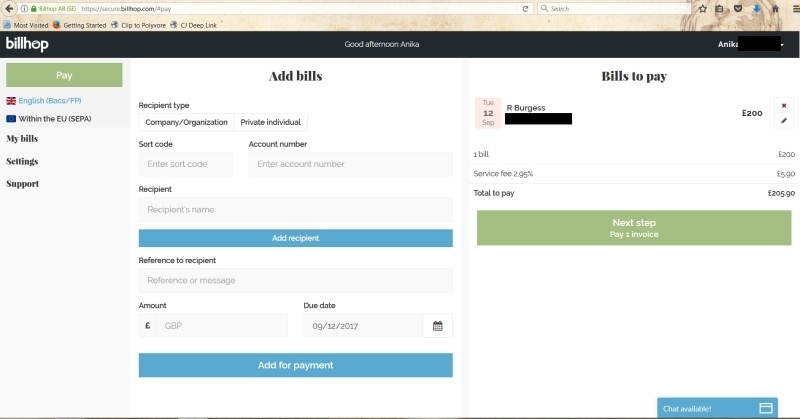This screenshot has height=419, width=800.
Task: Click the billhop logo
Action: point(27,44)
